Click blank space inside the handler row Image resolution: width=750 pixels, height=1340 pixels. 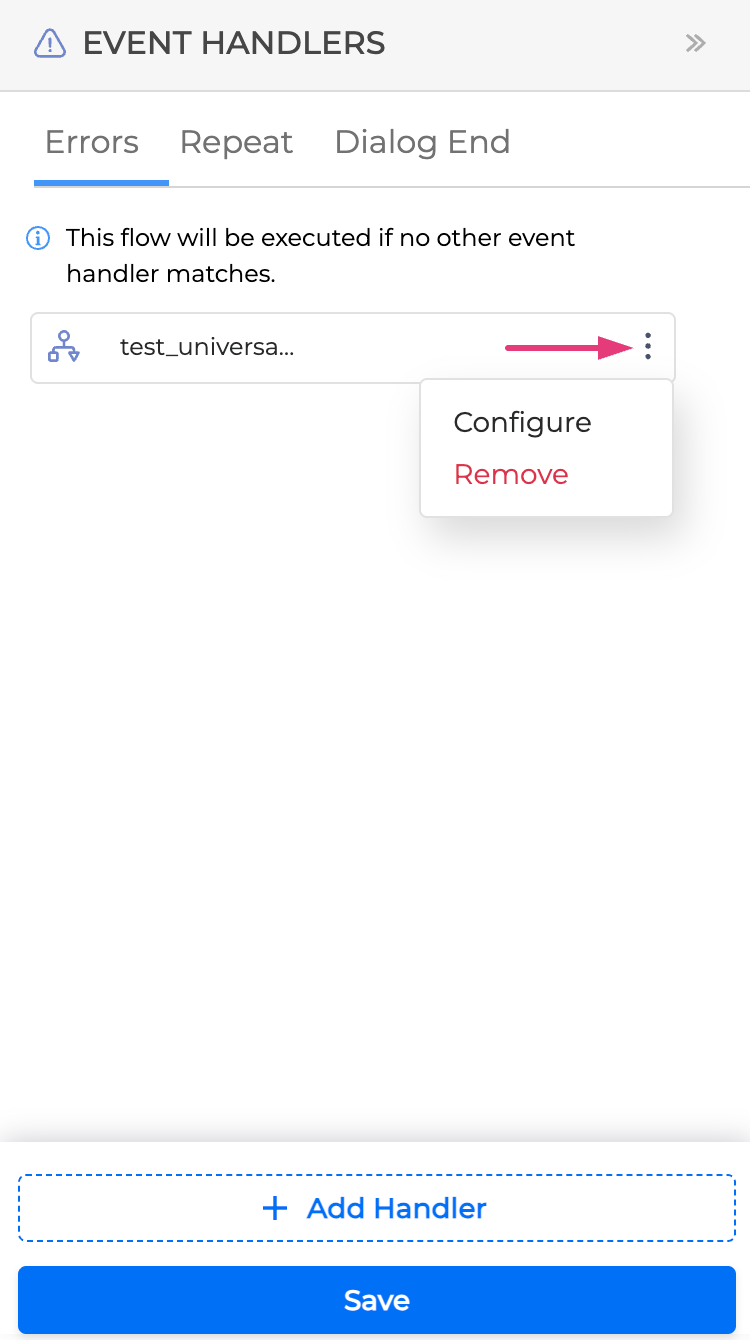coord(400,347)
